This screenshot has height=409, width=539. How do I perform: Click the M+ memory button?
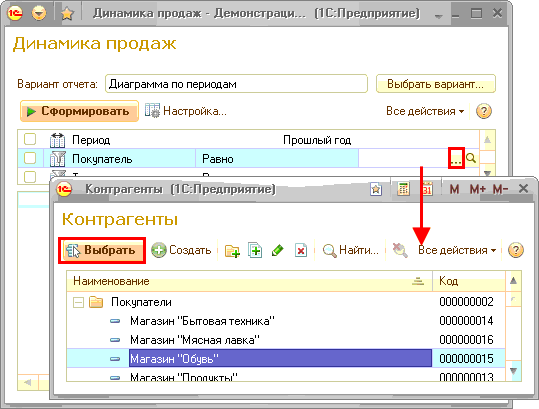(477, 189)
